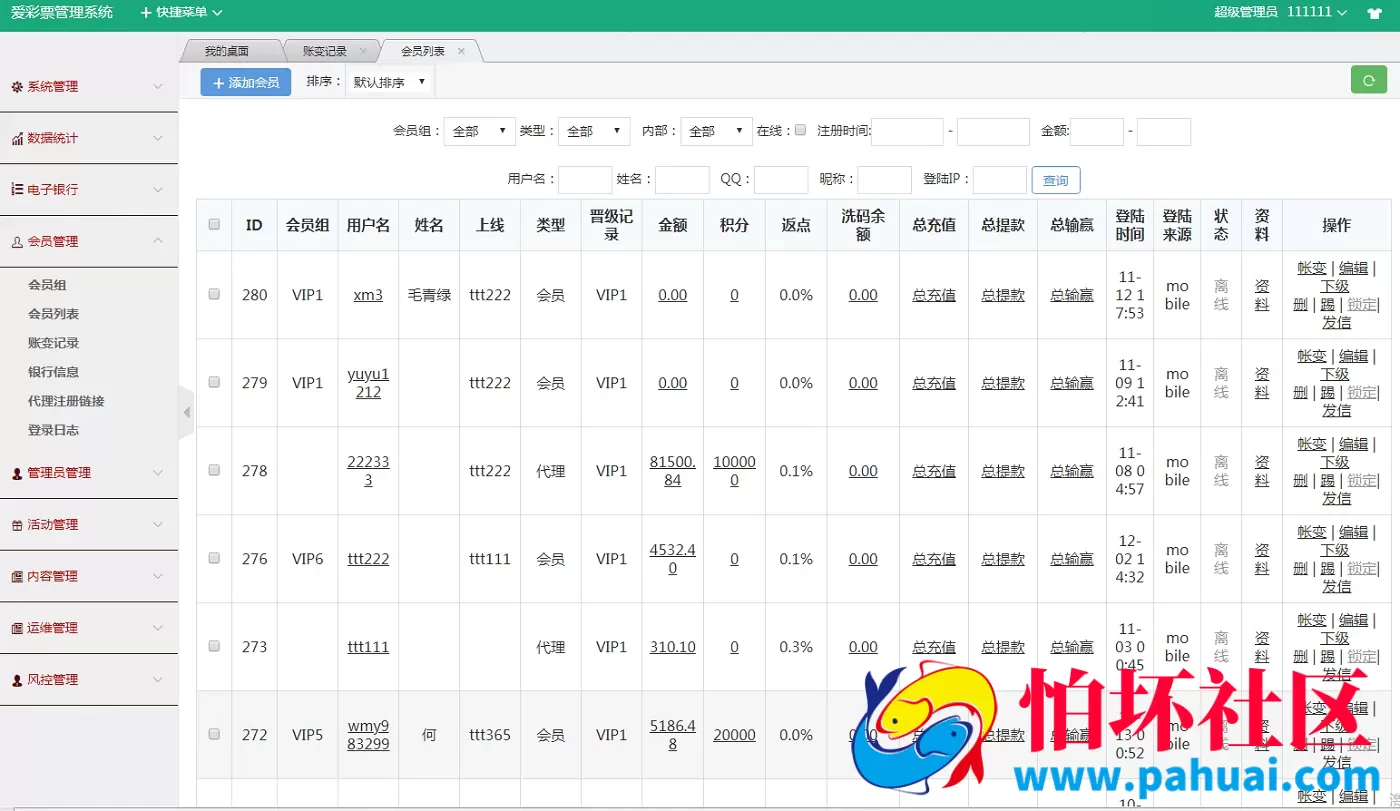Click the 电子银行 list icon
The height and width of the screenshot is (811, 1400).
(x=17, y=189)
